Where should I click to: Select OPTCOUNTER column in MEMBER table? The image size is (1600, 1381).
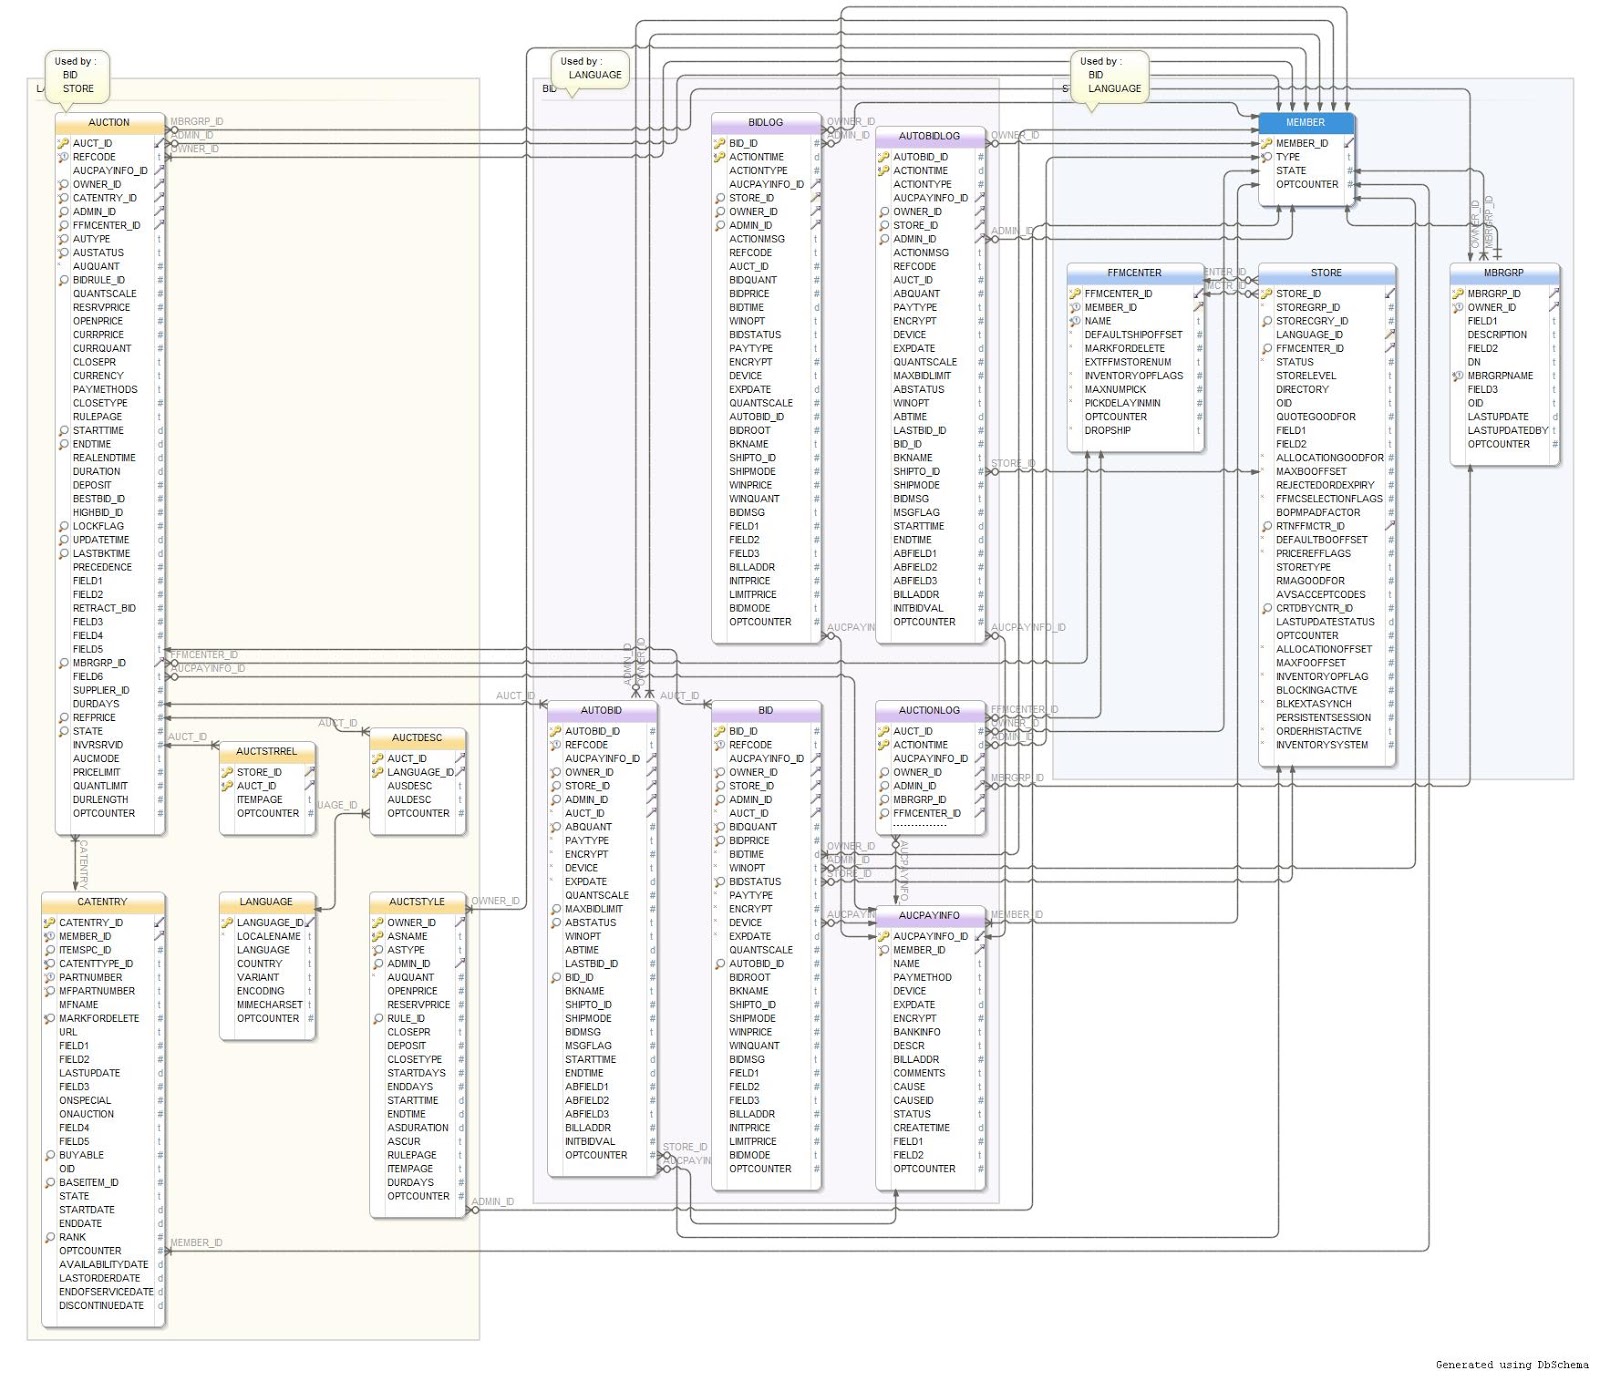[x=1306, y=185]
